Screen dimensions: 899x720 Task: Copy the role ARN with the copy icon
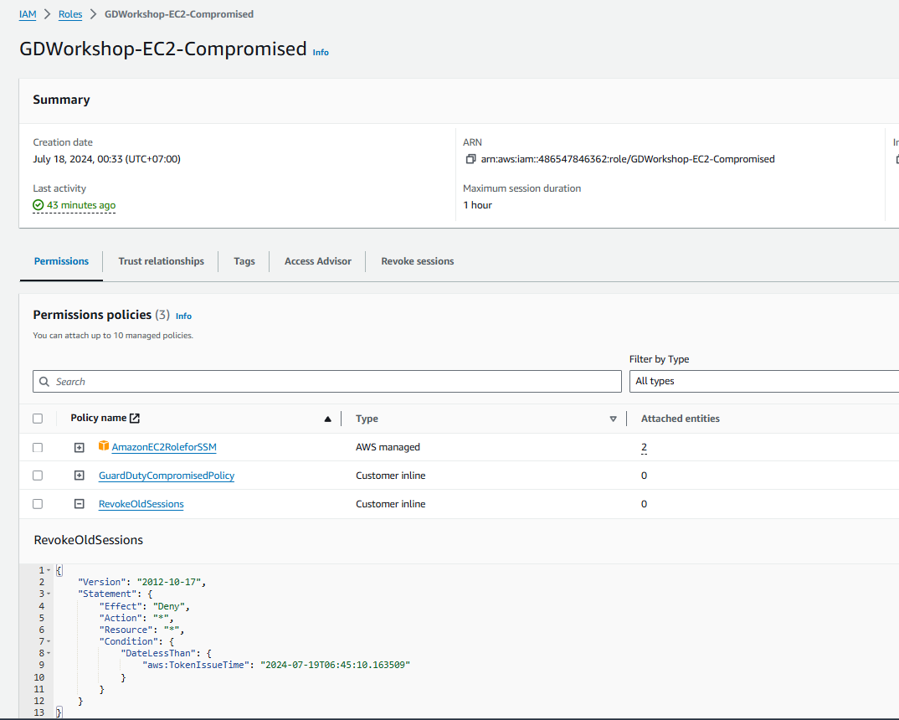(471, 159)
